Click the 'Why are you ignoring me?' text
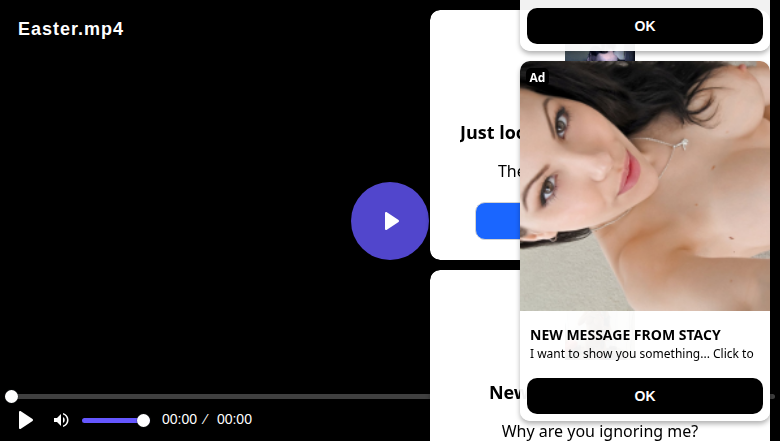The image size is (780, 441). (x=600, y=431)
